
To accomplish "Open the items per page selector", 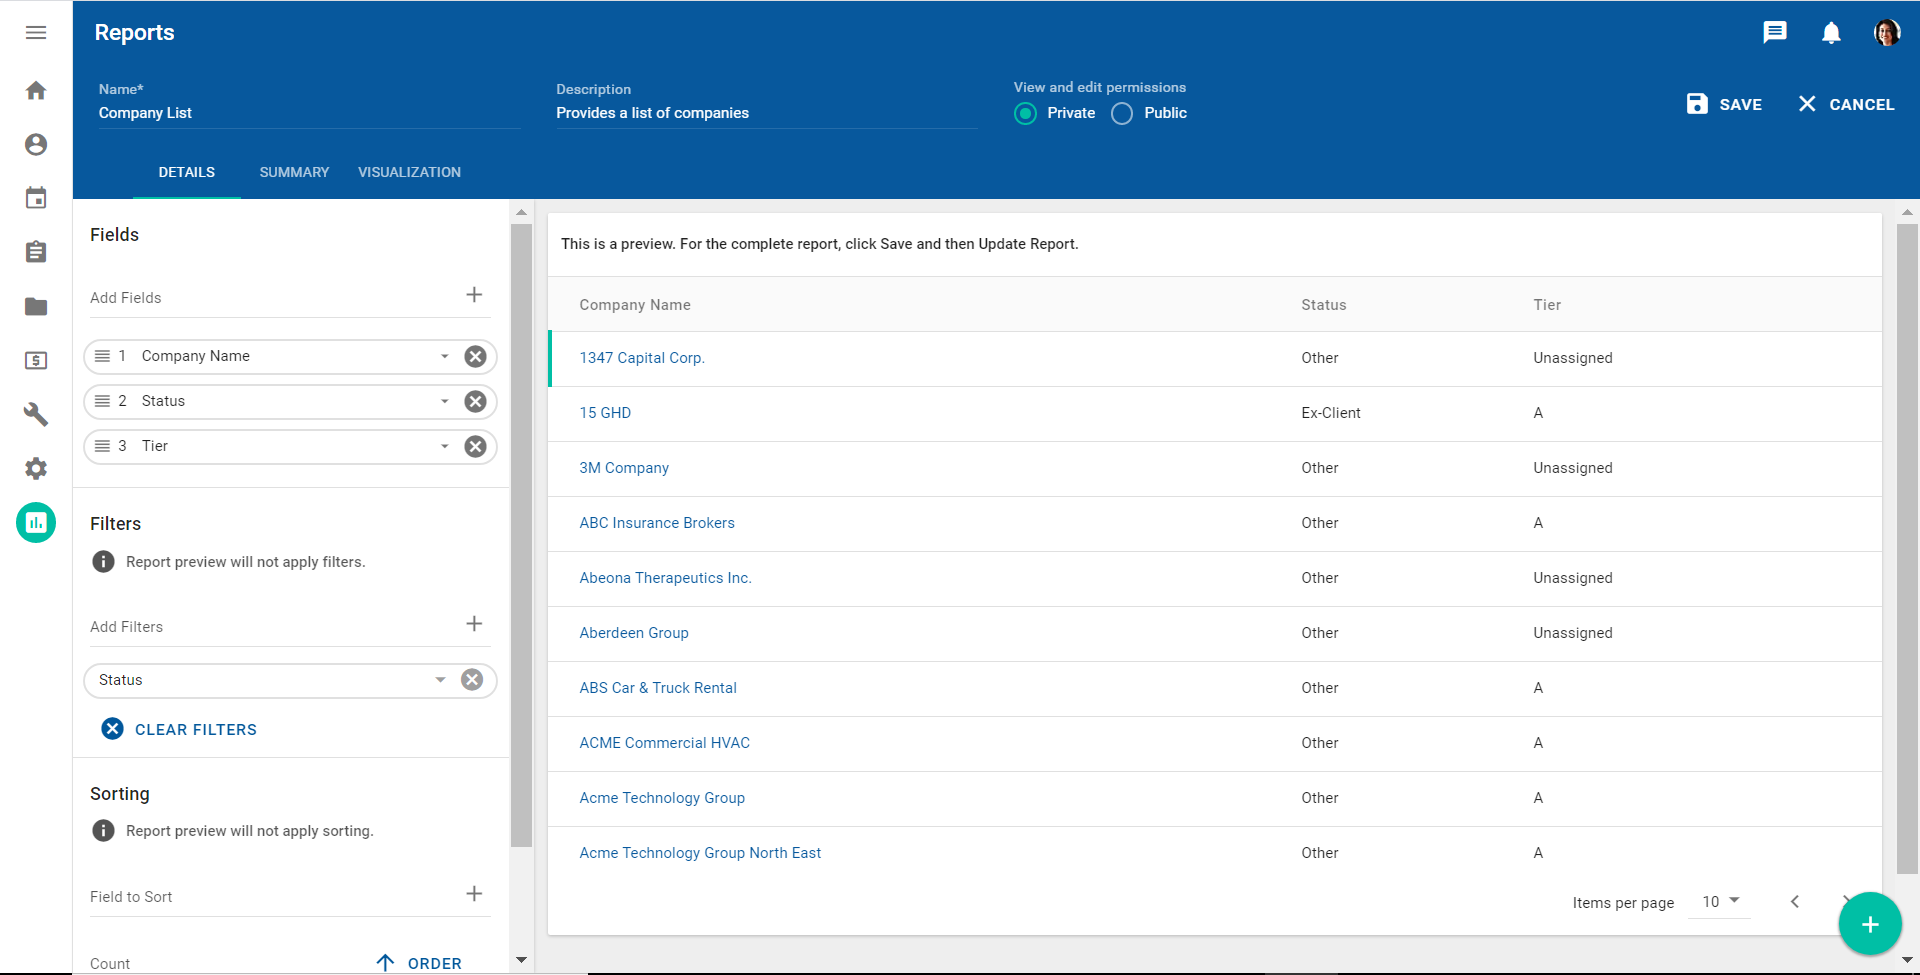I will tap(1718, 901).
